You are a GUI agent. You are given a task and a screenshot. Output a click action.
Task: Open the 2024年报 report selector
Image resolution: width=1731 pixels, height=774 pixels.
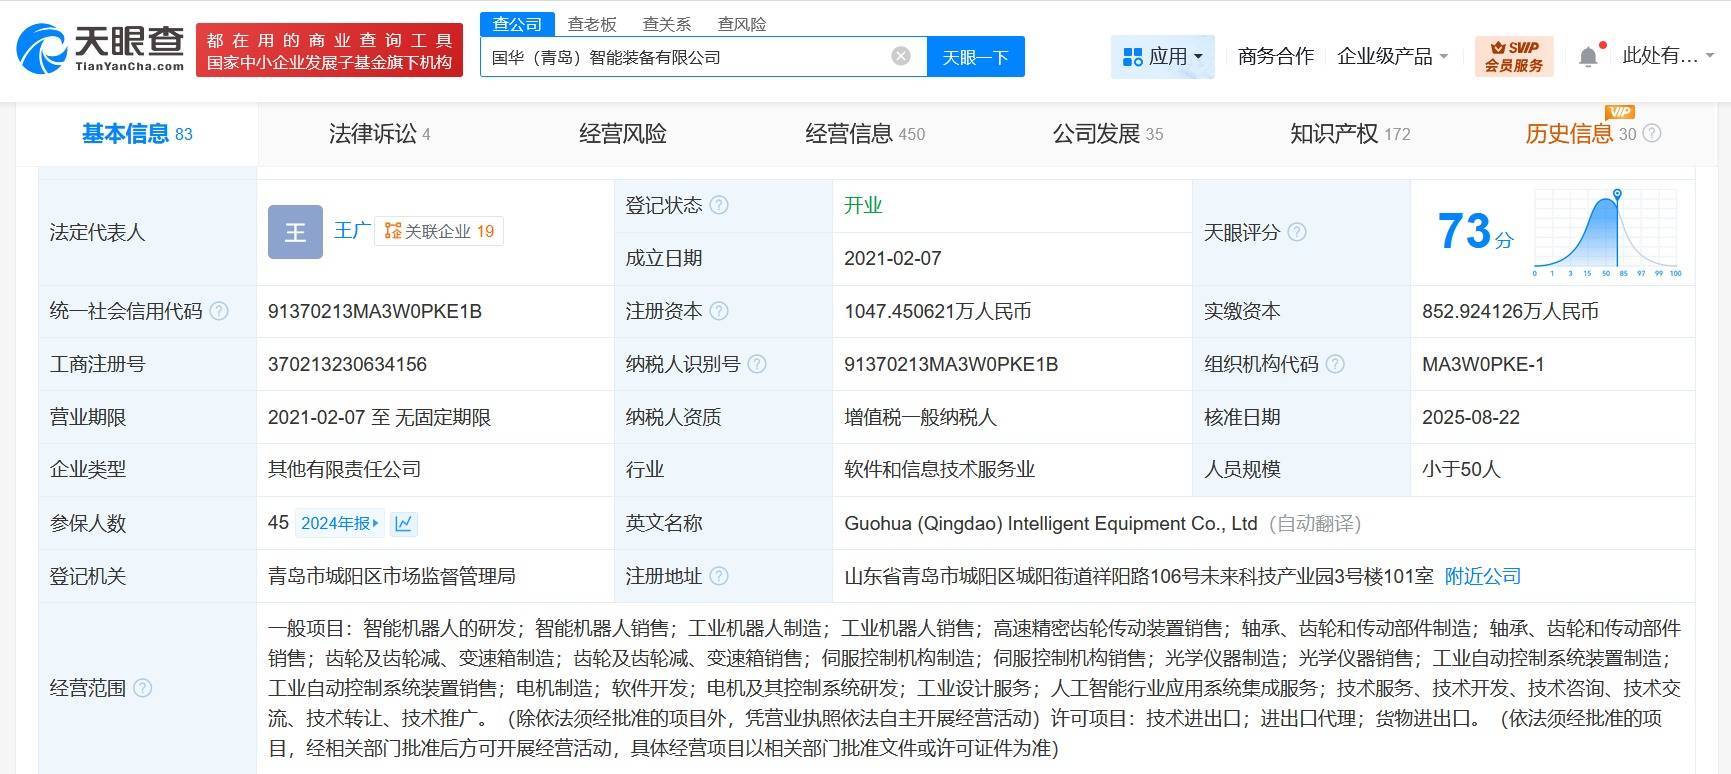[x=340, y=523]
